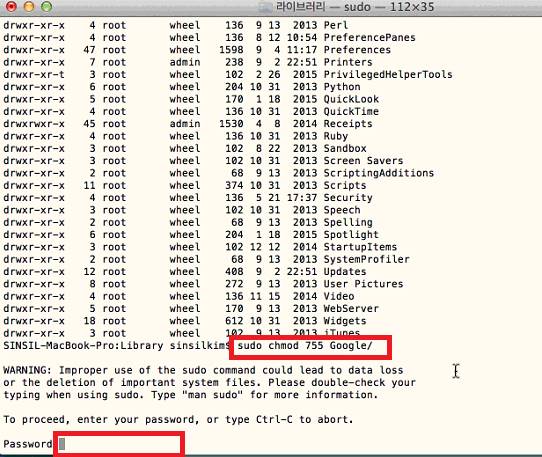
Task: Select the Preferences directory line
Action: pyautogui.click(x=197, y=50)
